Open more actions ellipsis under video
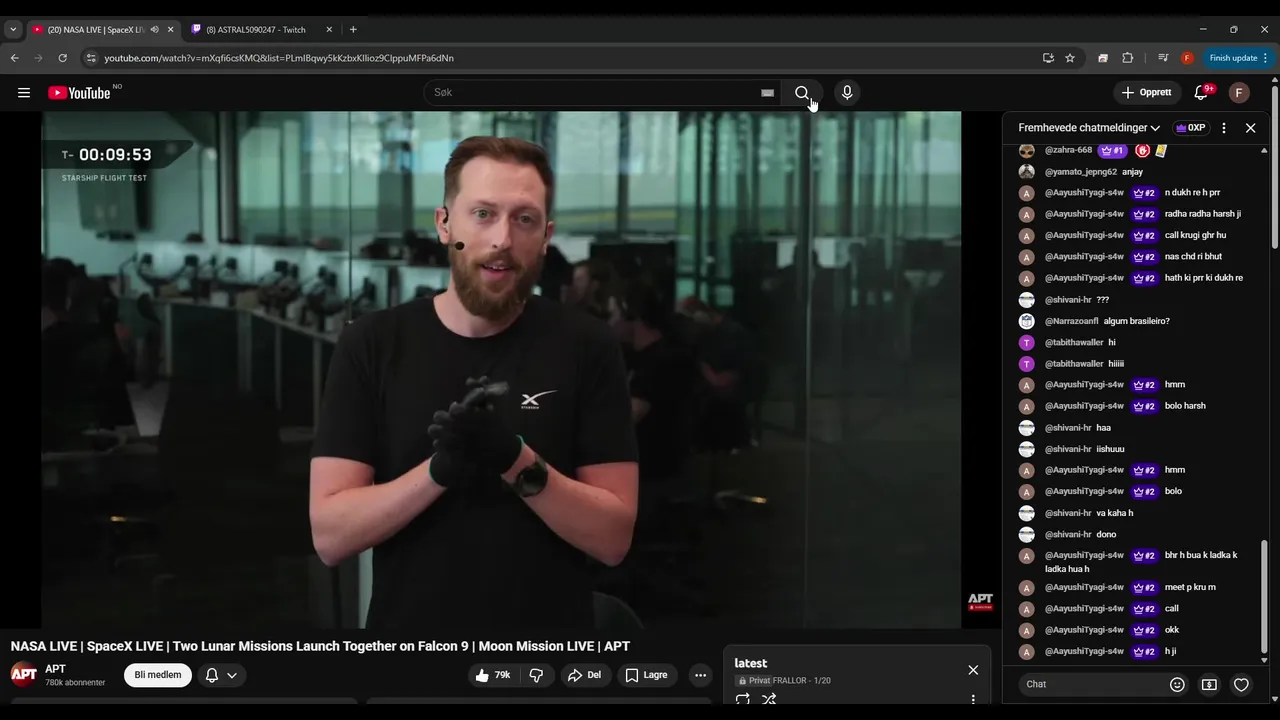This screenshot has width=1280, height=720. point(700,675)
